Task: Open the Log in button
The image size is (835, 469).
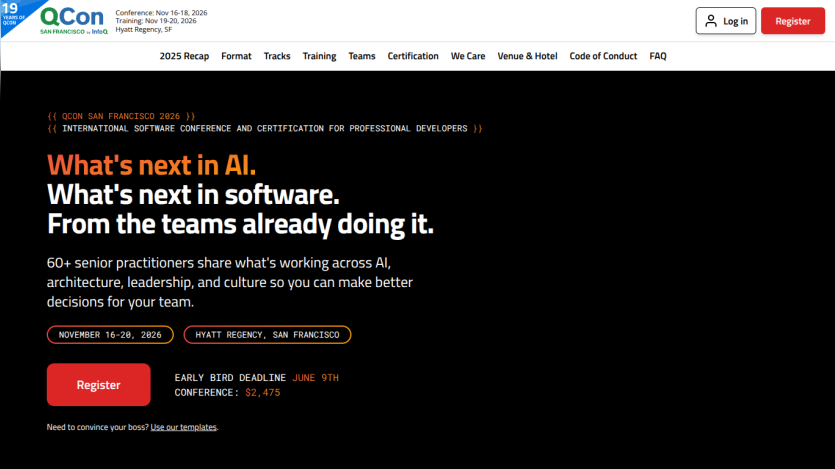Action: pyautogui.click(x=725, y=21)
